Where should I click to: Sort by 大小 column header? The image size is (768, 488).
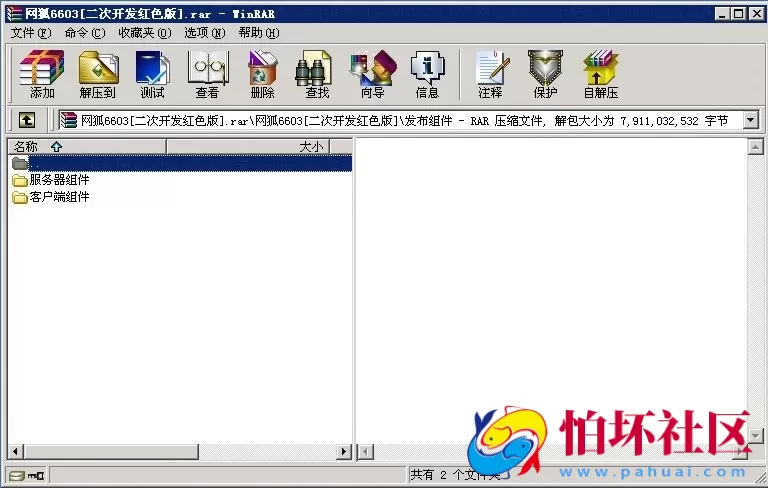tap(260, 147)
